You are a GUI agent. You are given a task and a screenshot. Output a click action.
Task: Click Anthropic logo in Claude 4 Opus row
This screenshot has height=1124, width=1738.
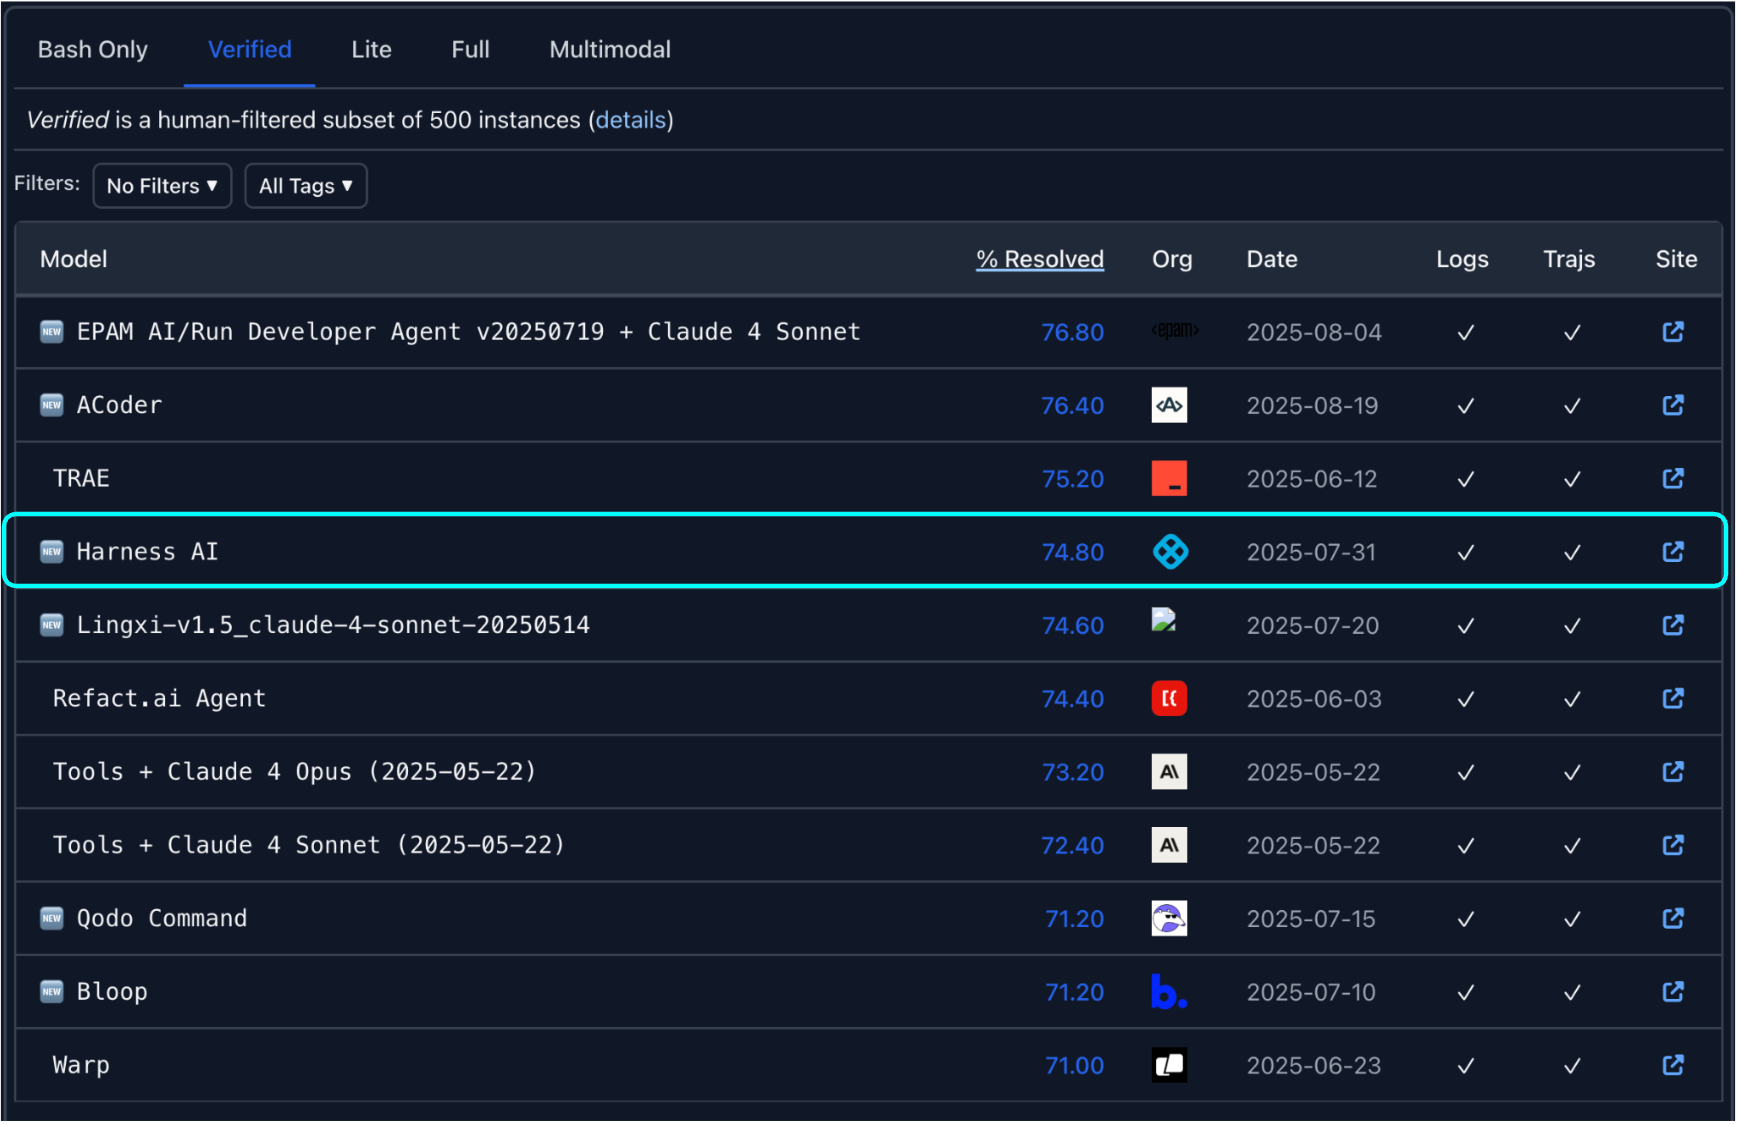point(1169,772)
